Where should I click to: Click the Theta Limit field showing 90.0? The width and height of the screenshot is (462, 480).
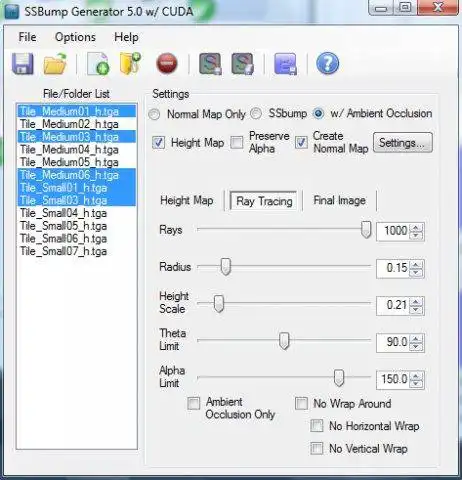pyautogui.click(x=394, y=343)
